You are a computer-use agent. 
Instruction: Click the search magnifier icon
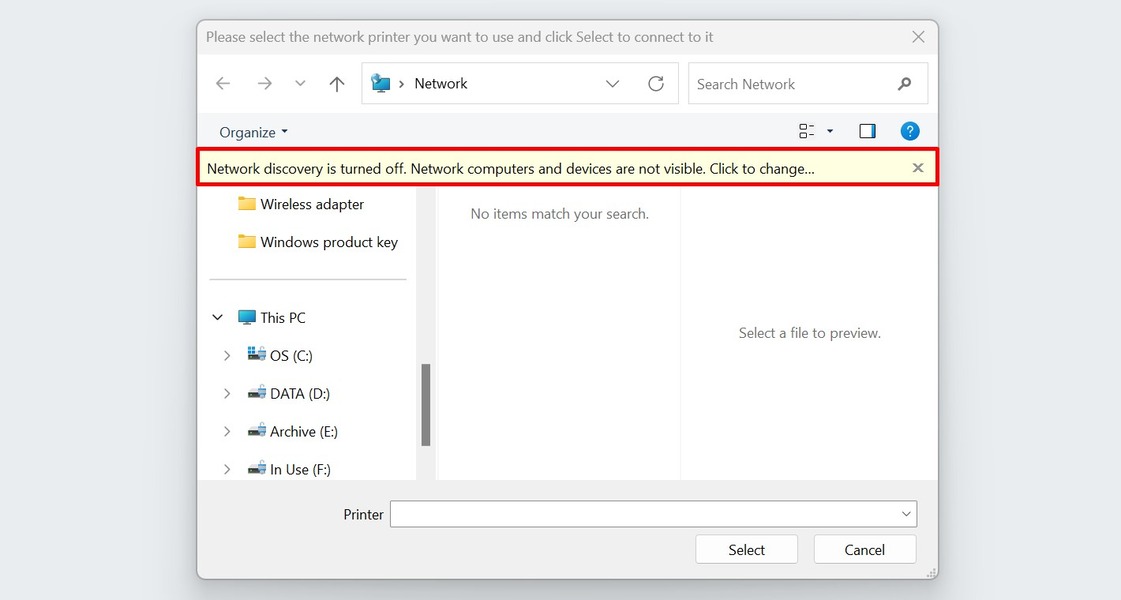click(904, 83)
